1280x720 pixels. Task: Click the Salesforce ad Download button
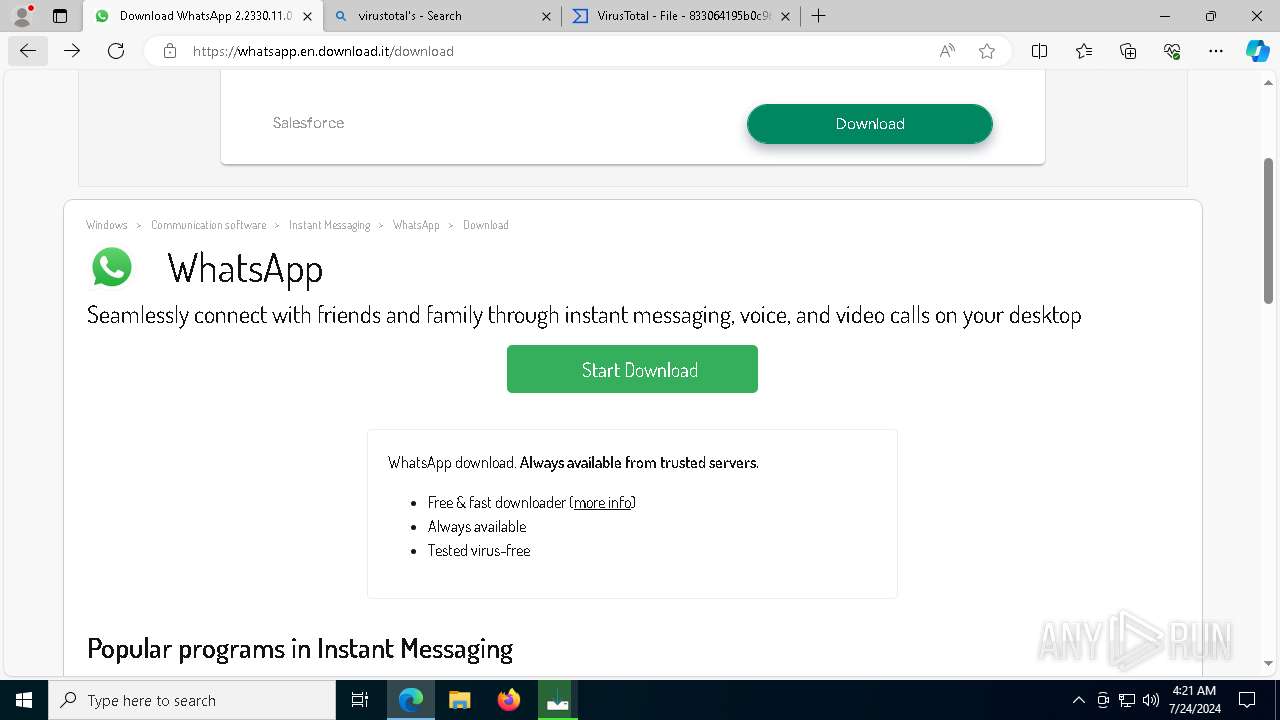870,124
